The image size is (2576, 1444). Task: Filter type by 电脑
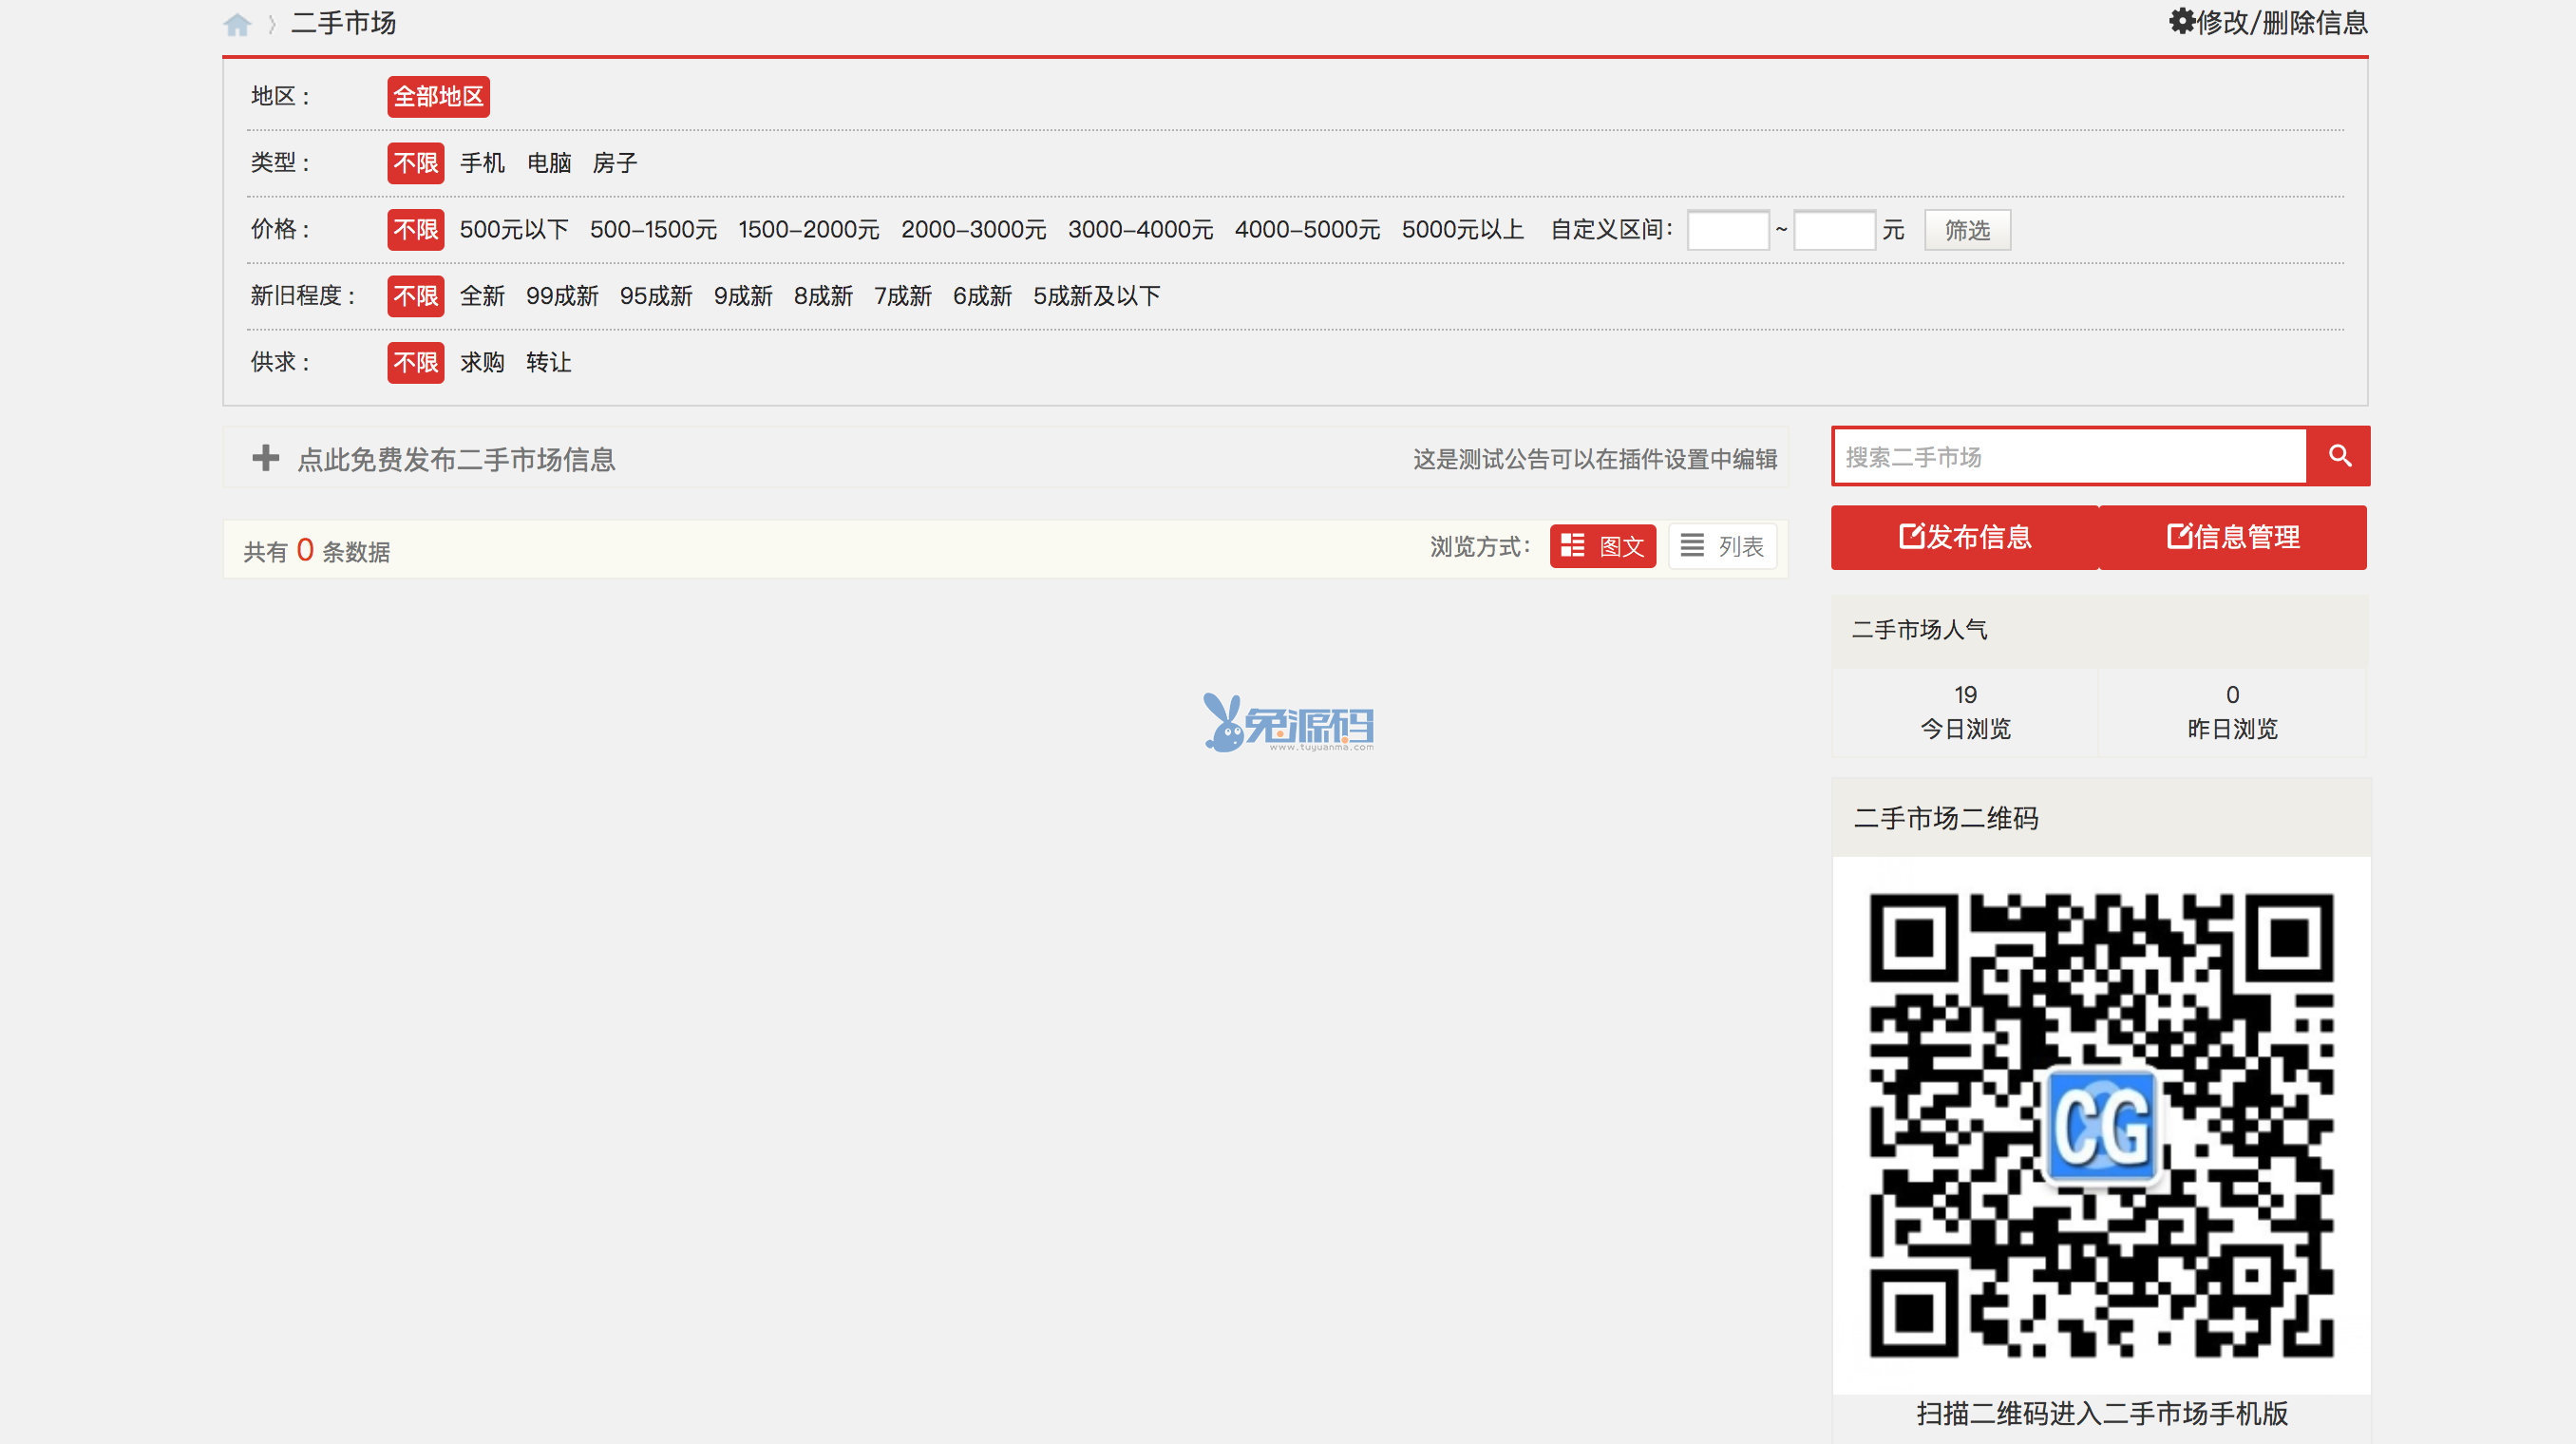coord(549,163)
